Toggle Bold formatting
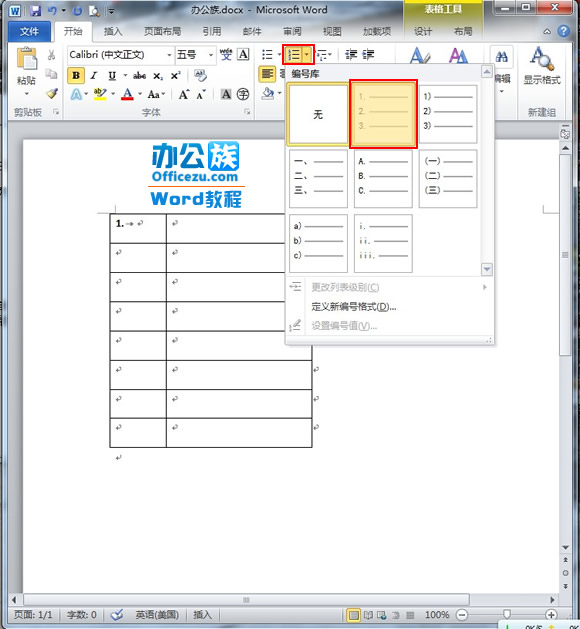The height and width of the screenshot is (629, 580). coord(76,75)
